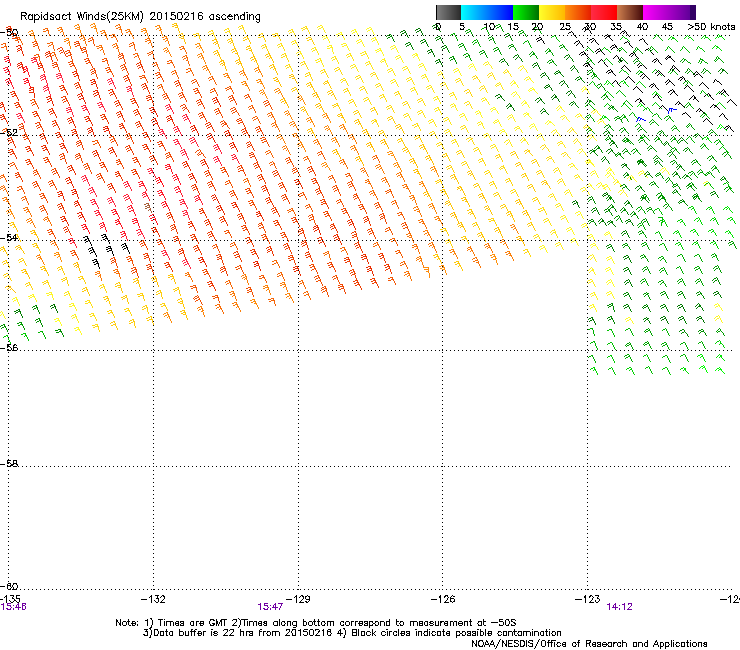Screen dimensions: 740x650
Task: Click the 15:46 pass time label
Action: coord(13,607)
